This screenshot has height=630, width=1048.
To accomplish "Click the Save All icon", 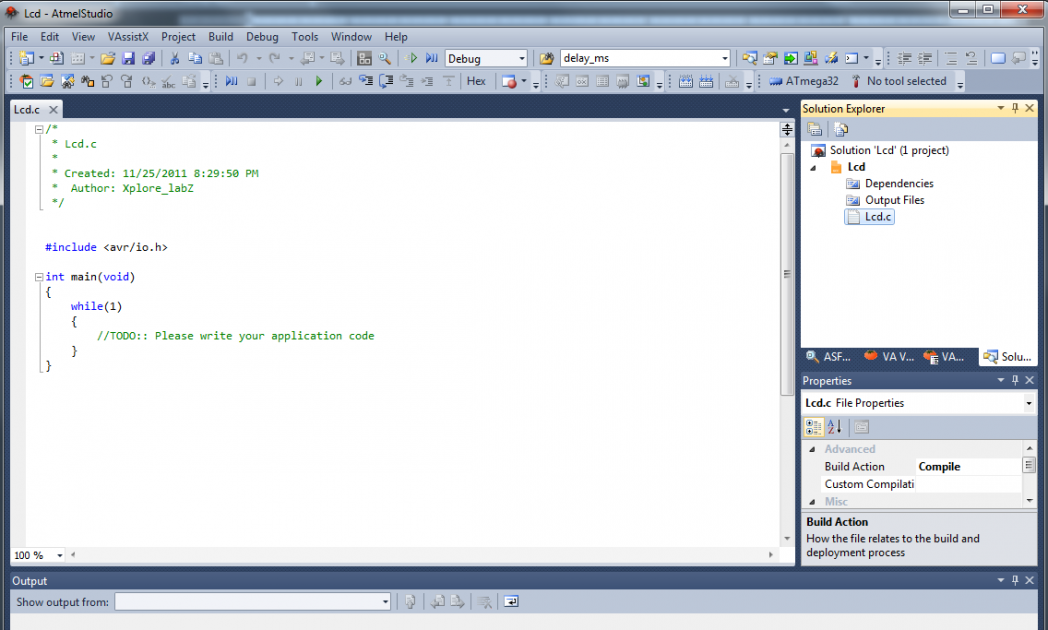I will (x=148, y=58).
